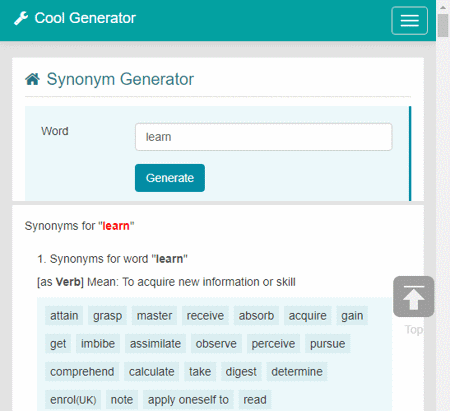Open the Synonym Generator heading link

click(120, 79)
